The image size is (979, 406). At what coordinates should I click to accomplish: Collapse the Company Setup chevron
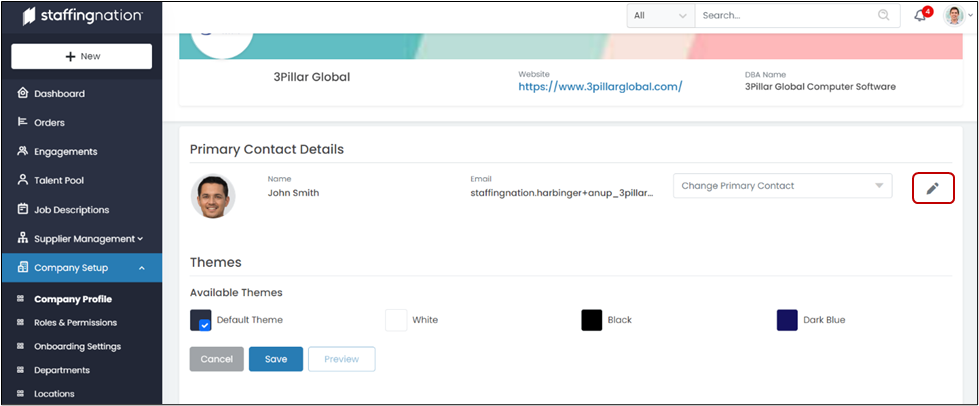(x=142, y=268)
